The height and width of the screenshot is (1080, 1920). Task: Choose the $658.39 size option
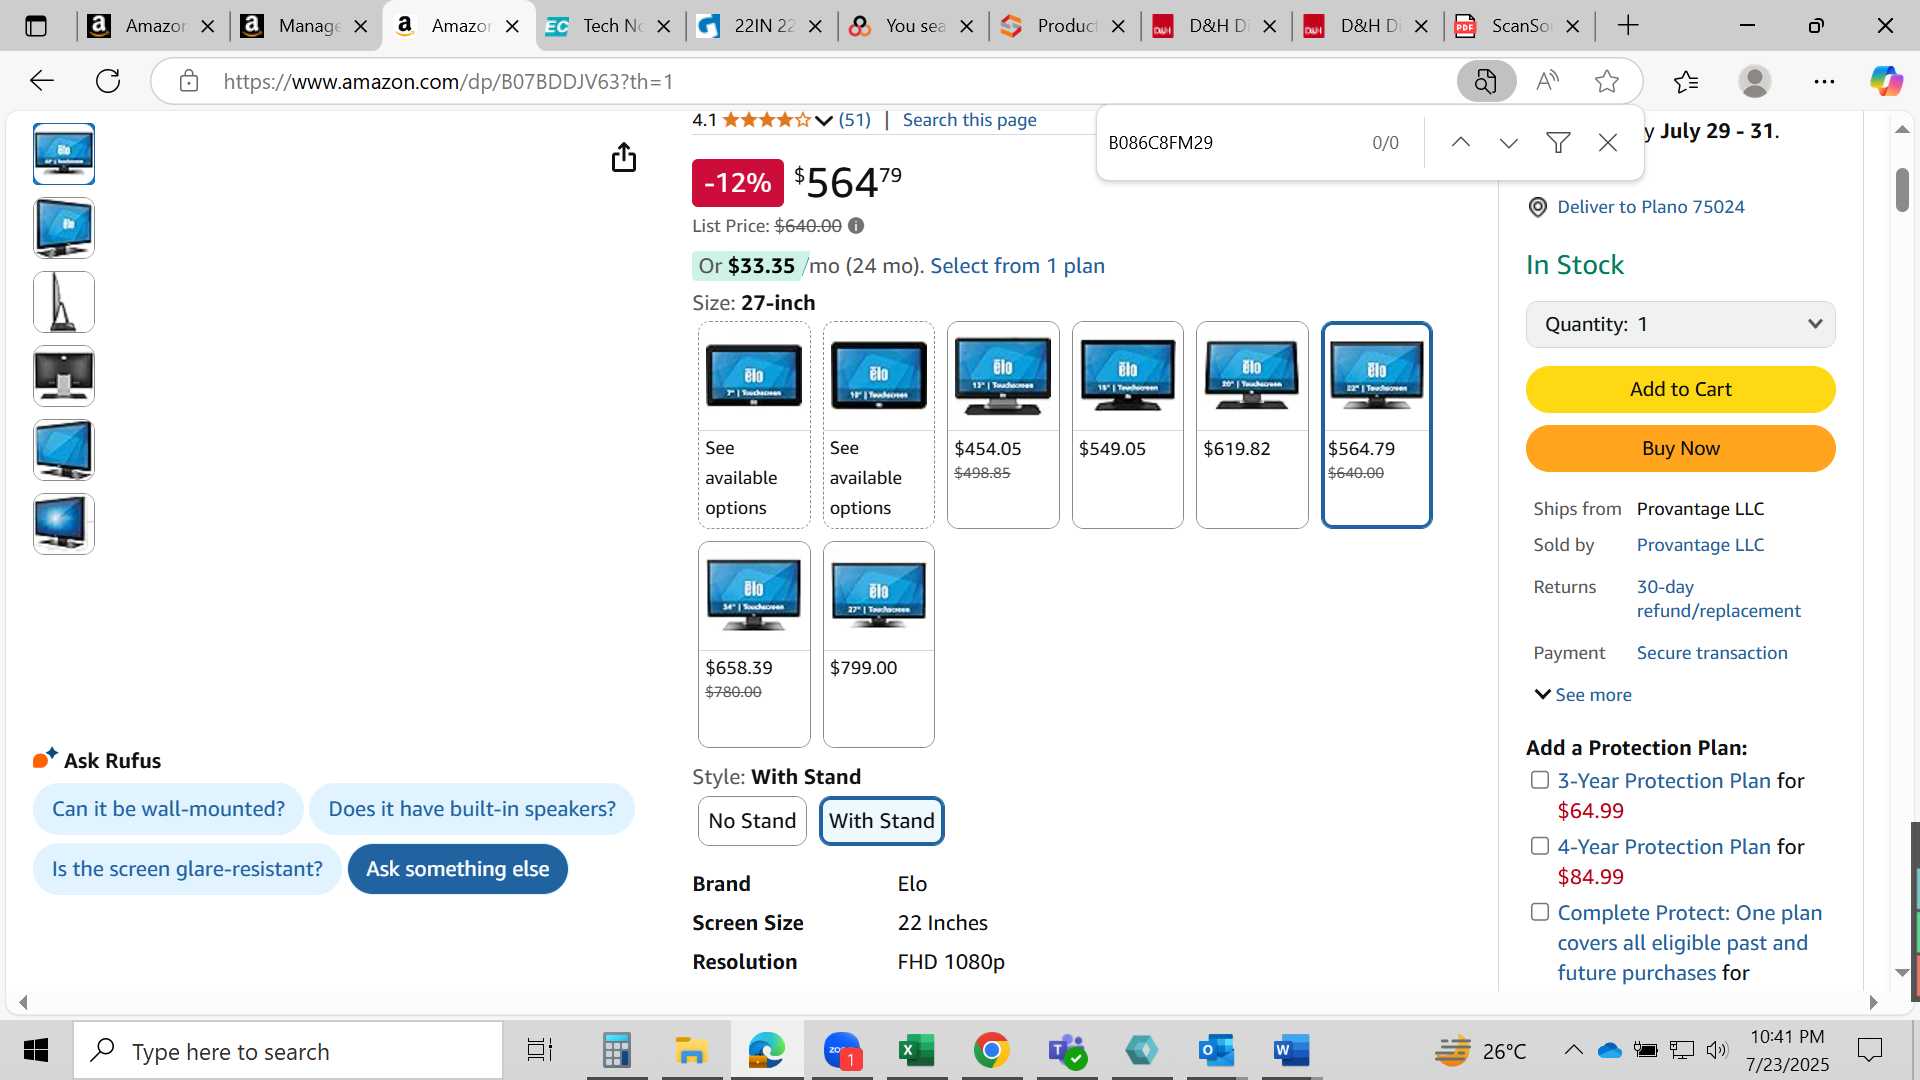point(754,644)
